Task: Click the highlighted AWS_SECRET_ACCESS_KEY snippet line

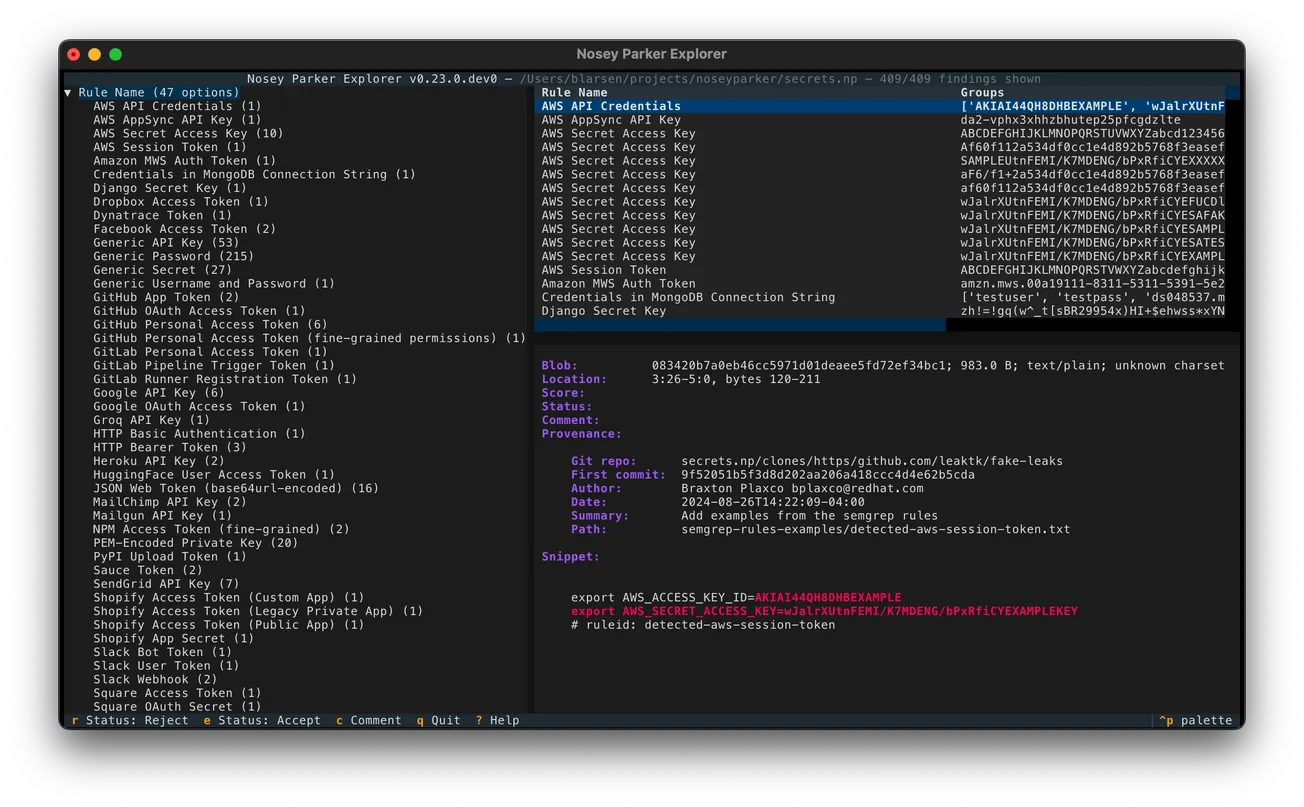Action: pyautogui.click(x=826, y=610)
